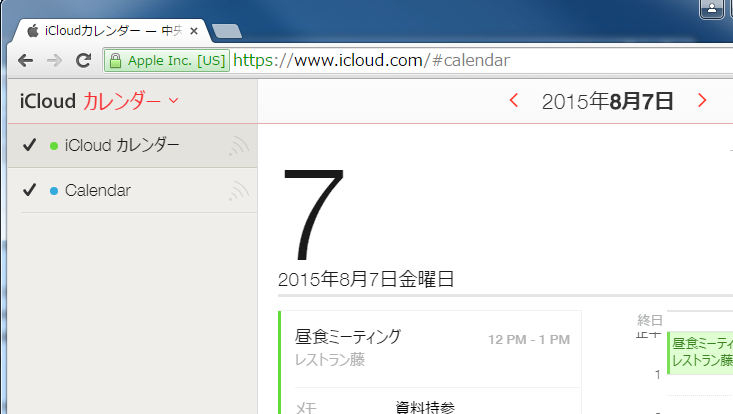Viewport: 733px width, 414px height.
Task: Click the icloud.com address bar URL
Action: [371, 60]
